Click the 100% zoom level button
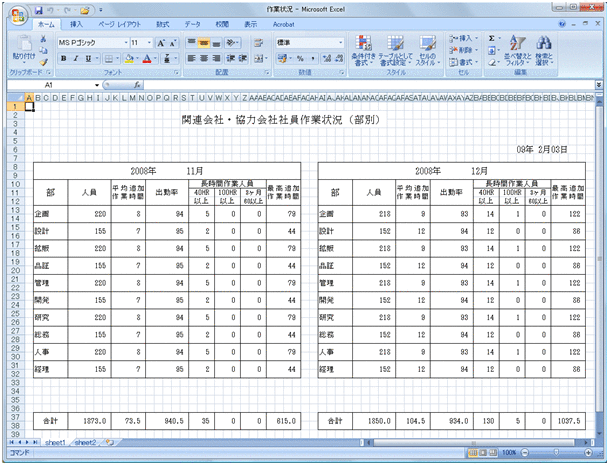 [x=509, y=453]
